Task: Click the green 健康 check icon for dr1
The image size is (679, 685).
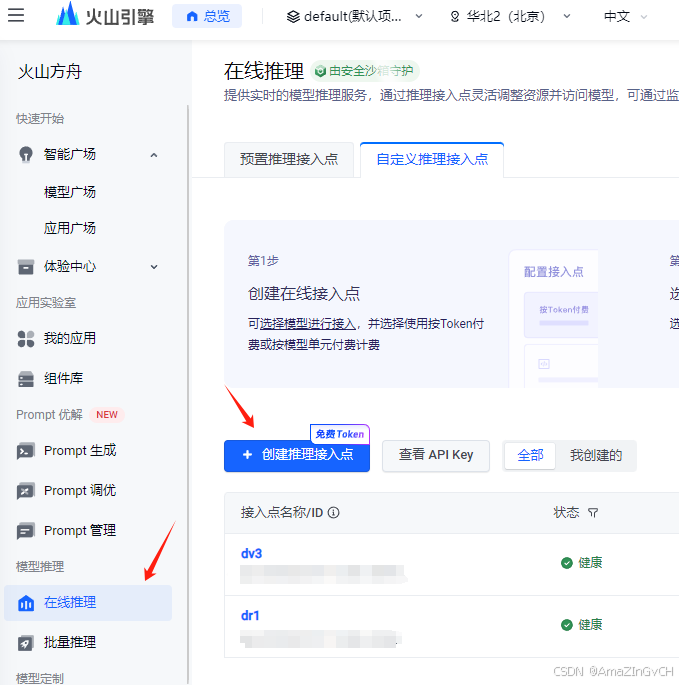Action: pyautogui.click(x=567, y=625)
